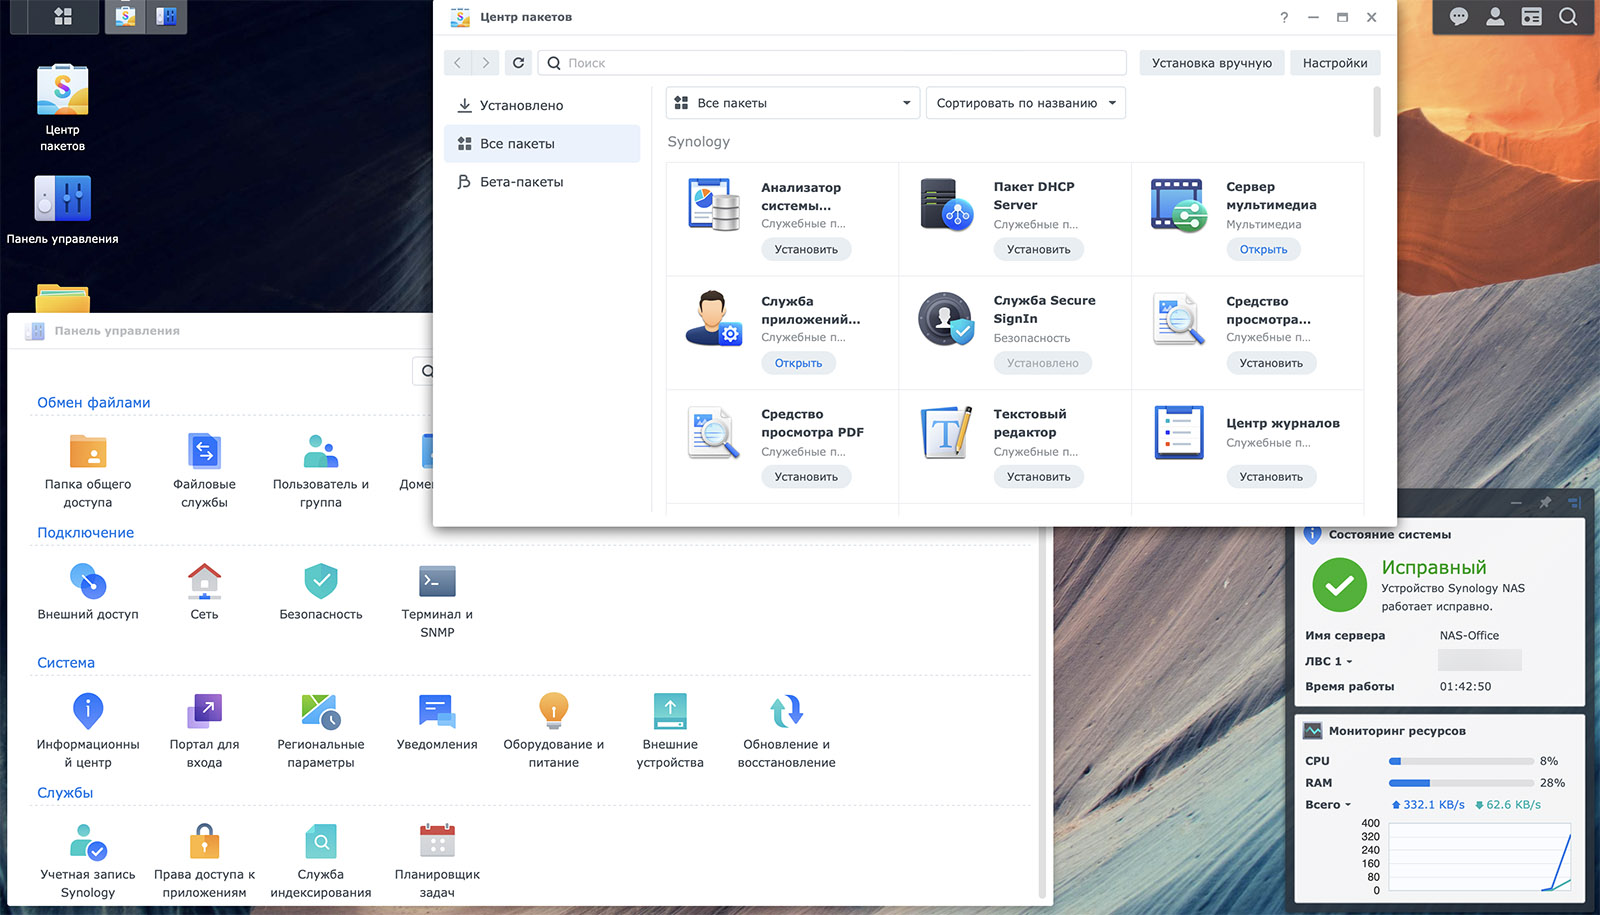Expand the 'ЛВС 1' network selector
This screenshot has width=1600, height=915.
tap(1329, 661)
